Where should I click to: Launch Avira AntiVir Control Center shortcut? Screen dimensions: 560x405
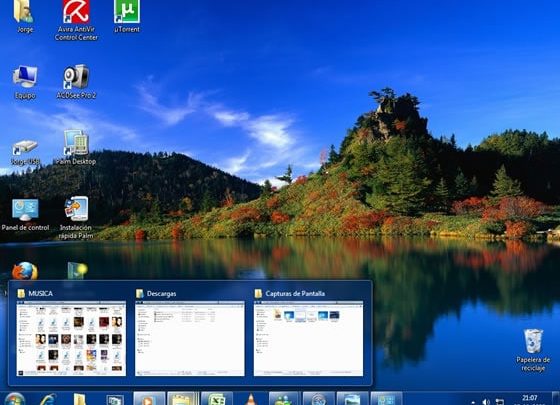(x=76, y=20)
